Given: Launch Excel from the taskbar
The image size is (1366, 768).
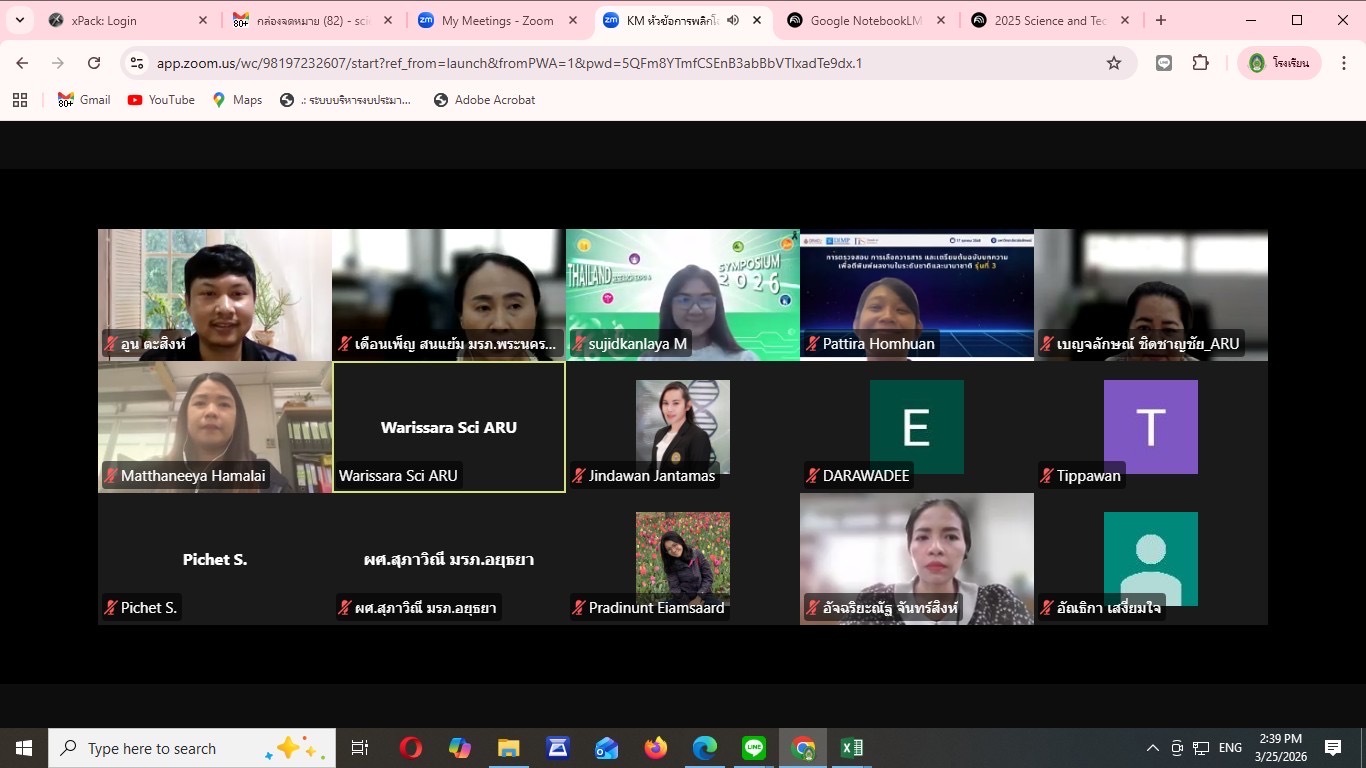Looking at the screenshot, I should 851,748.
